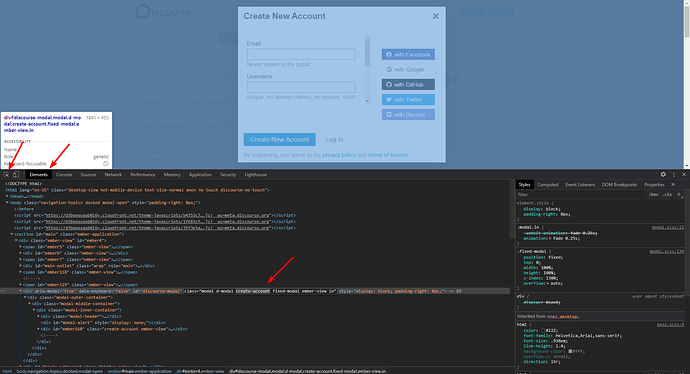690x374 pixels.
Task: Open the Styles pane tab
Action: [524, 184]
